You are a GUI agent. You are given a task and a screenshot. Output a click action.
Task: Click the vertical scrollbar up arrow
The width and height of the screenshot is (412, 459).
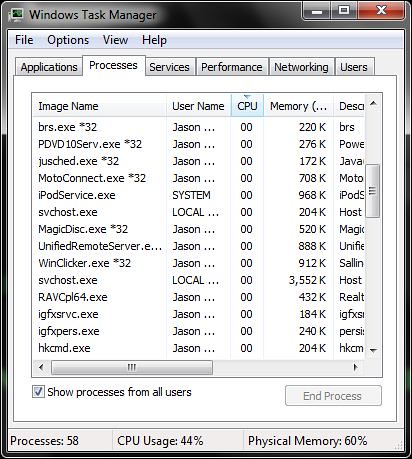373,103
